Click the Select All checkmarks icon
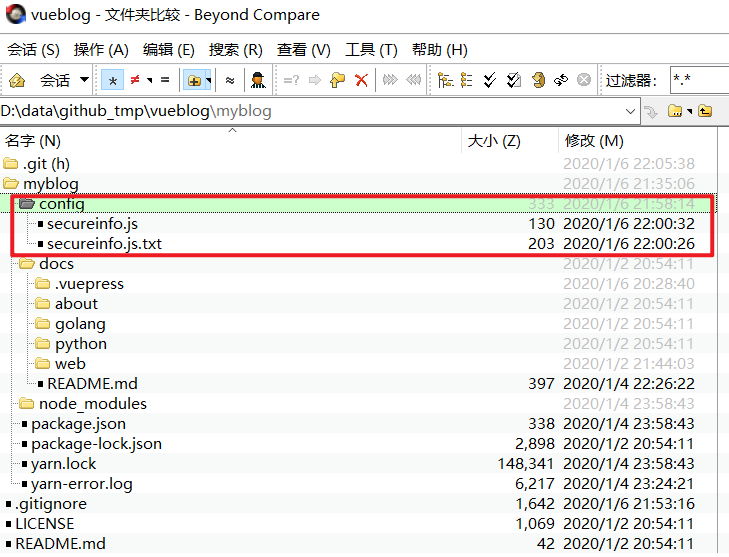Screen dimensions: 729x557 coord(489,80)
